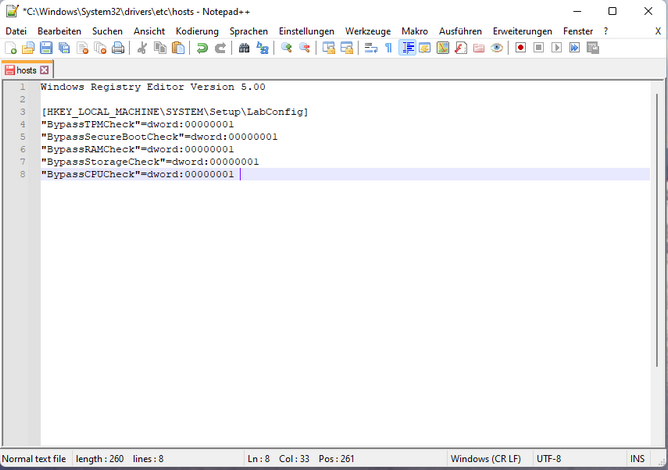Click the Zoom in toolbar icon
The width and height of the screenshot is (668, 470).
pyautogui.click(x=287, y=48)
